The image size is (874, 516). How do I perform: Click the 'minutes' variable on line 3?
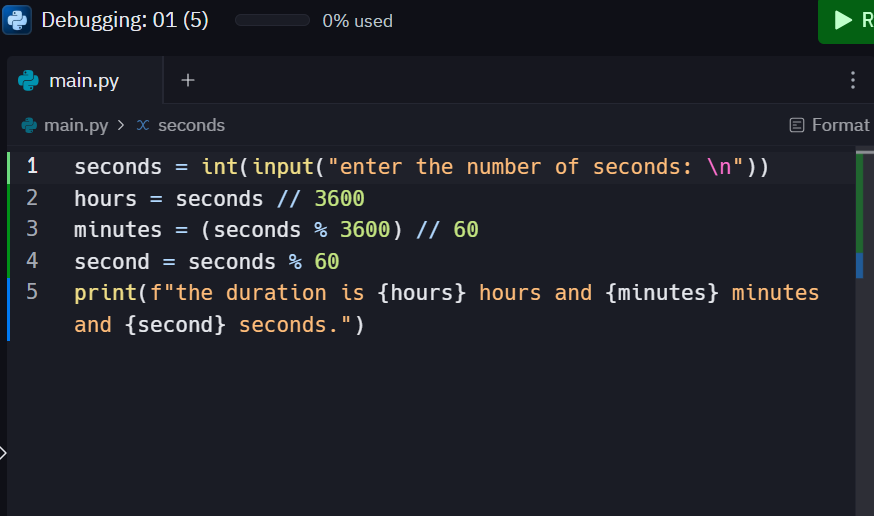pos(118,230)
